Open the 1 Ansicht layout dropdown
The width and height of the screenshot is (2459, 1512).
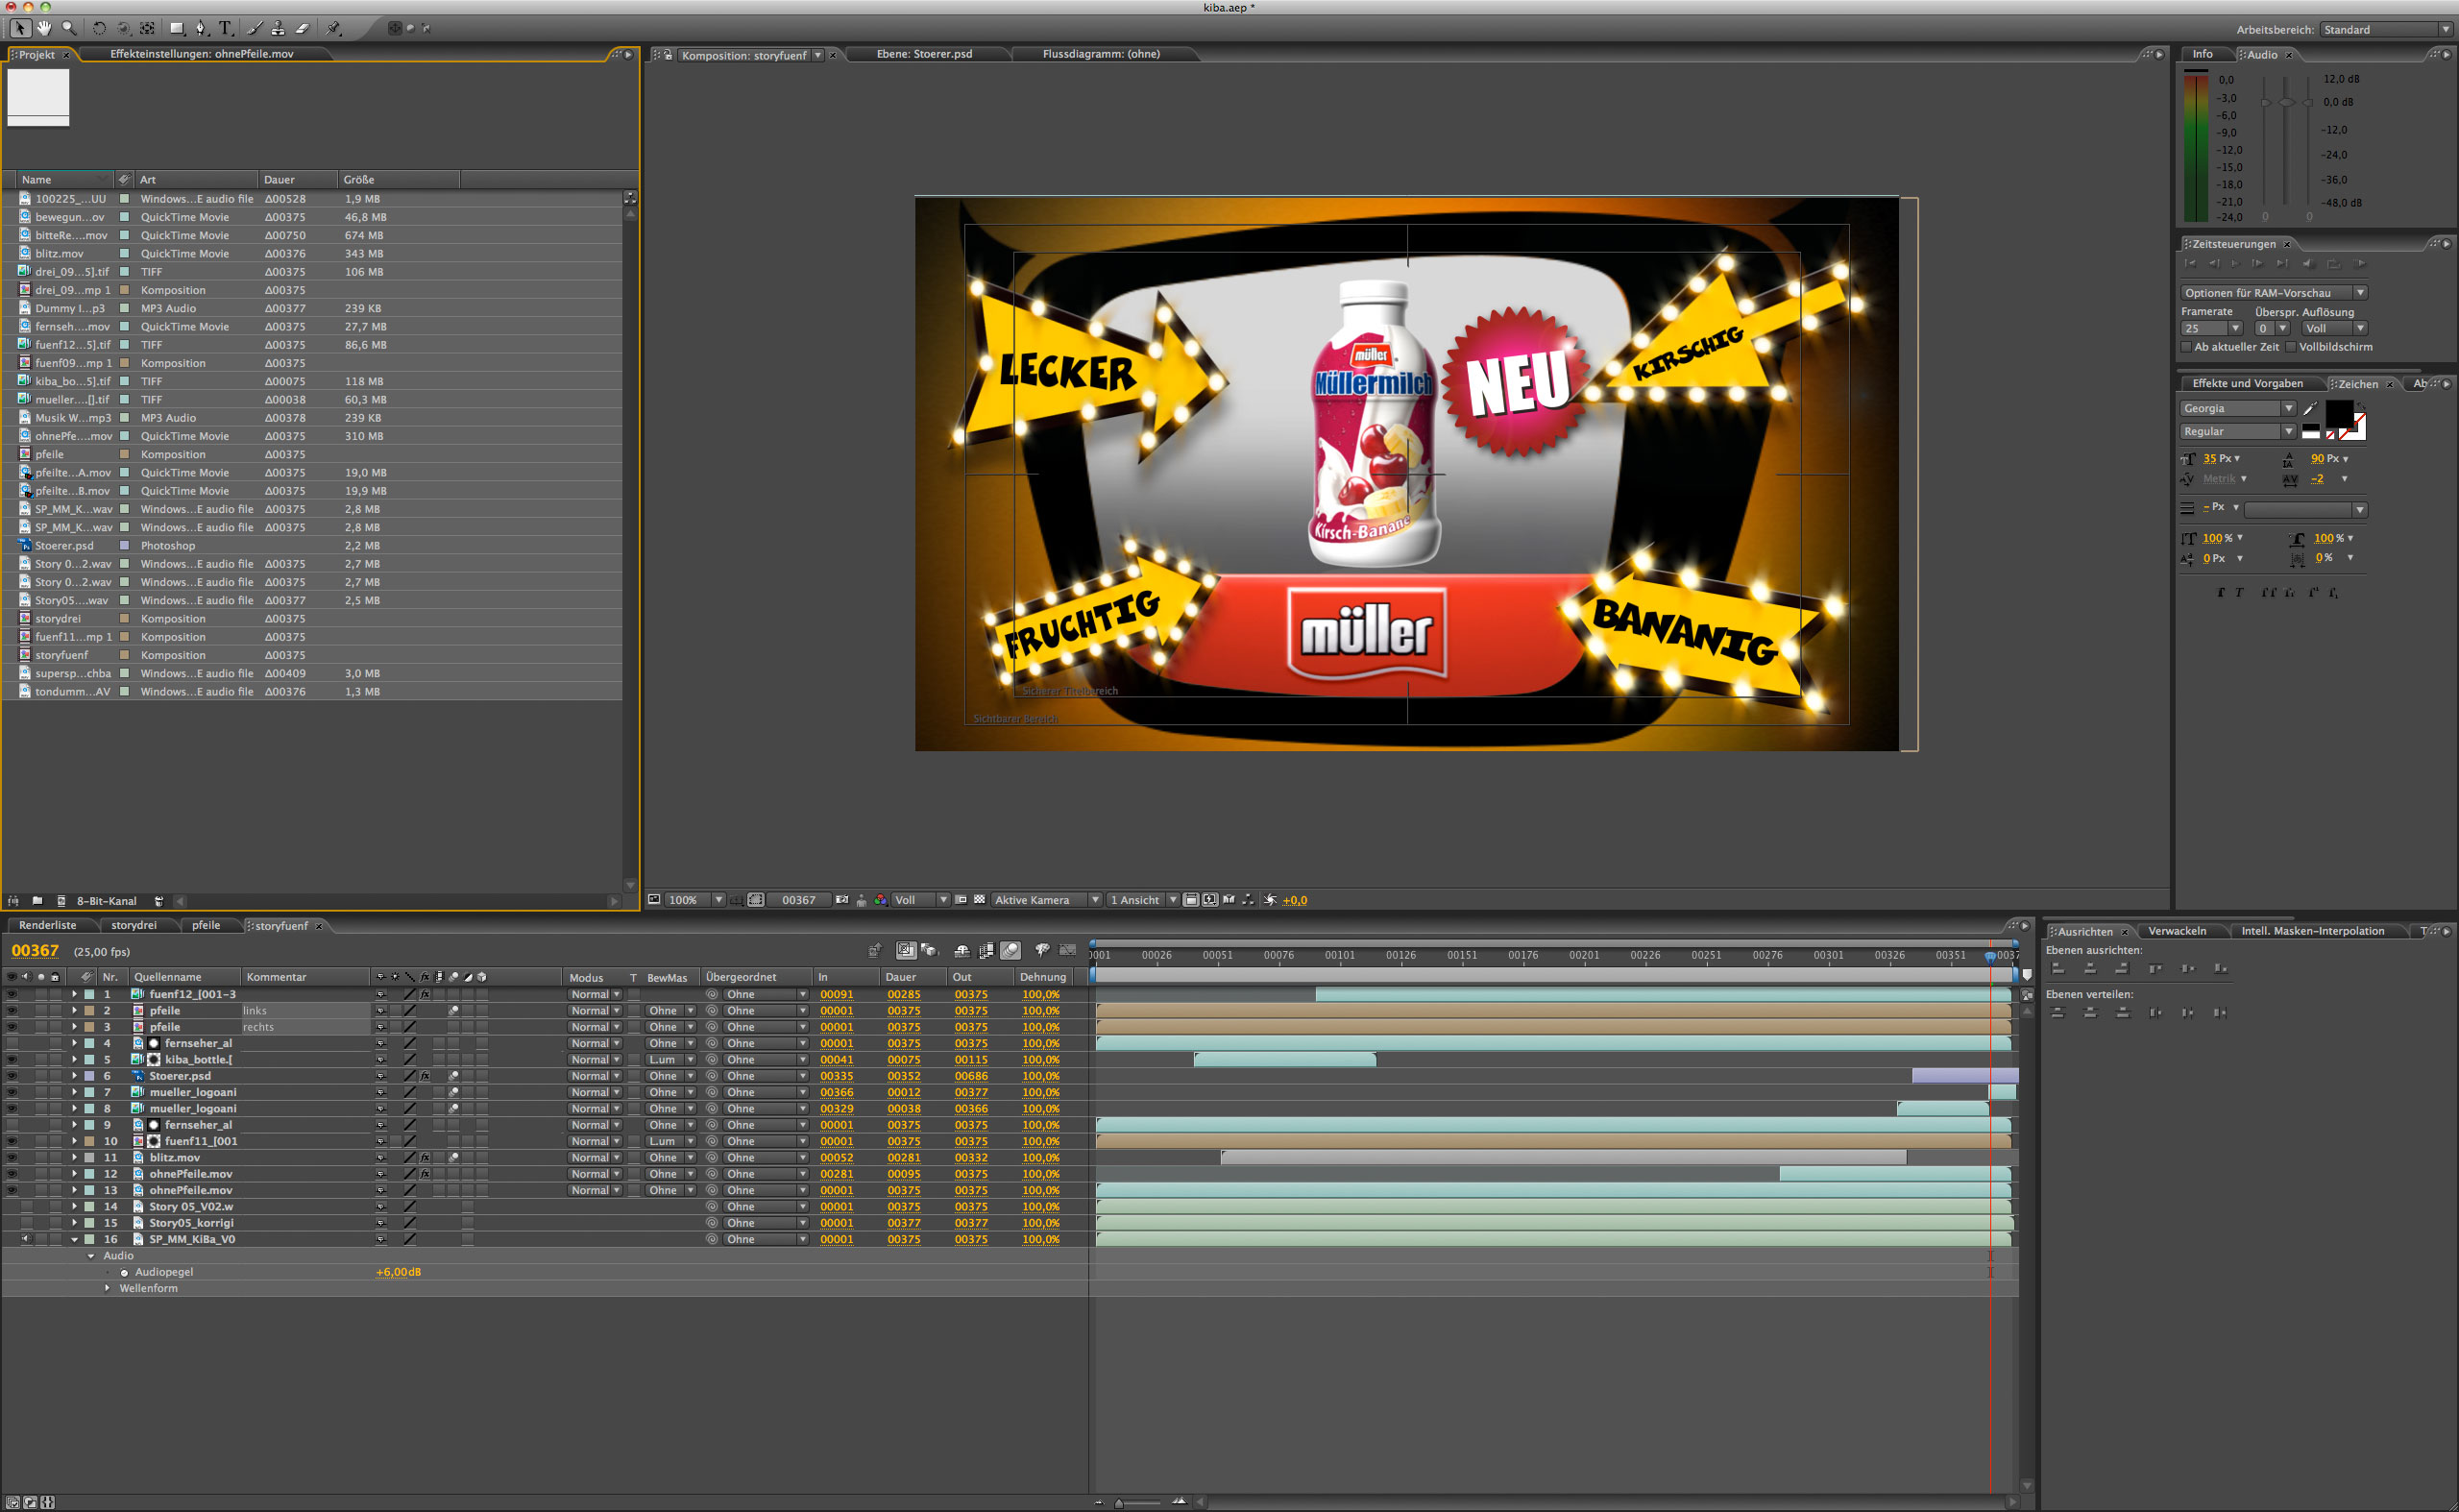(x=1143, y=900)
